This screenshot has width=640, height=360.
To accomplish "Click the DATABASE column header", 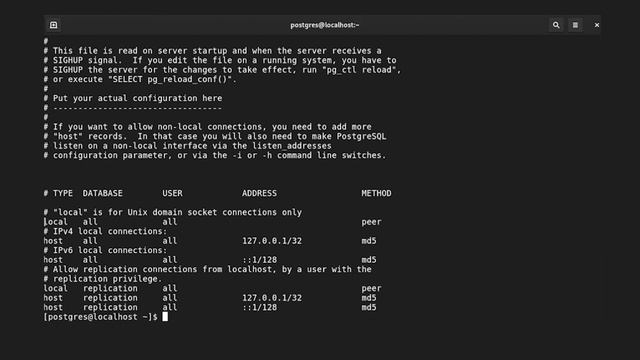I will [x=102, y=193].
